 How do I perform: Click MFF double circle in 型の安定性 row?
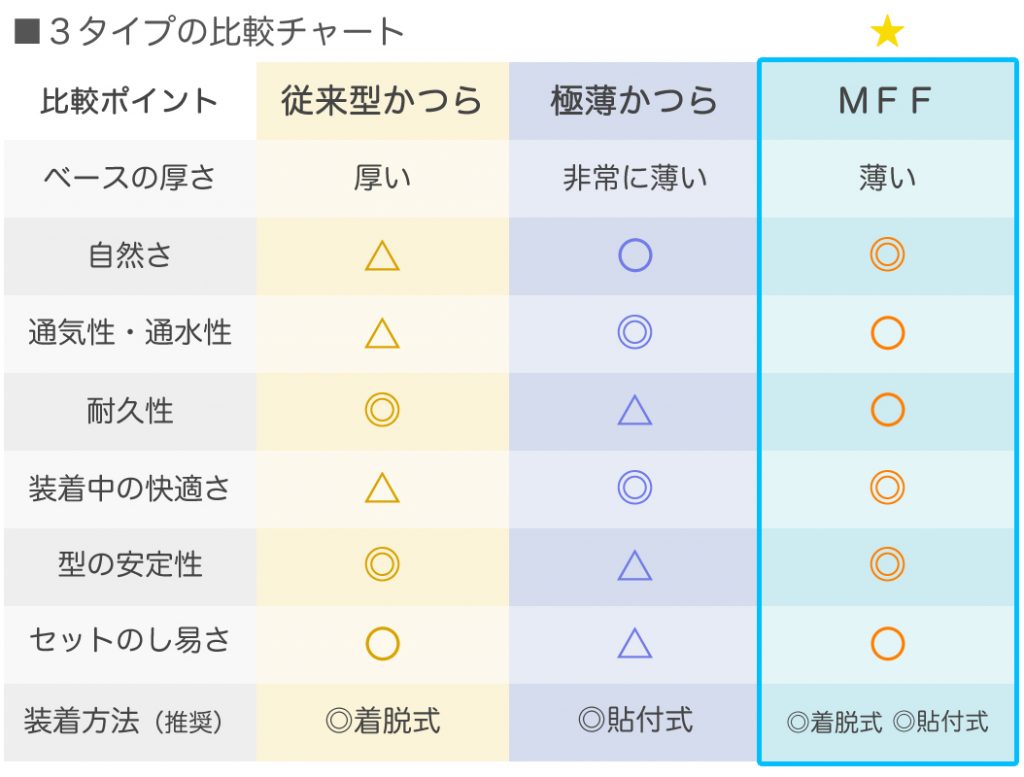(887, 565)
